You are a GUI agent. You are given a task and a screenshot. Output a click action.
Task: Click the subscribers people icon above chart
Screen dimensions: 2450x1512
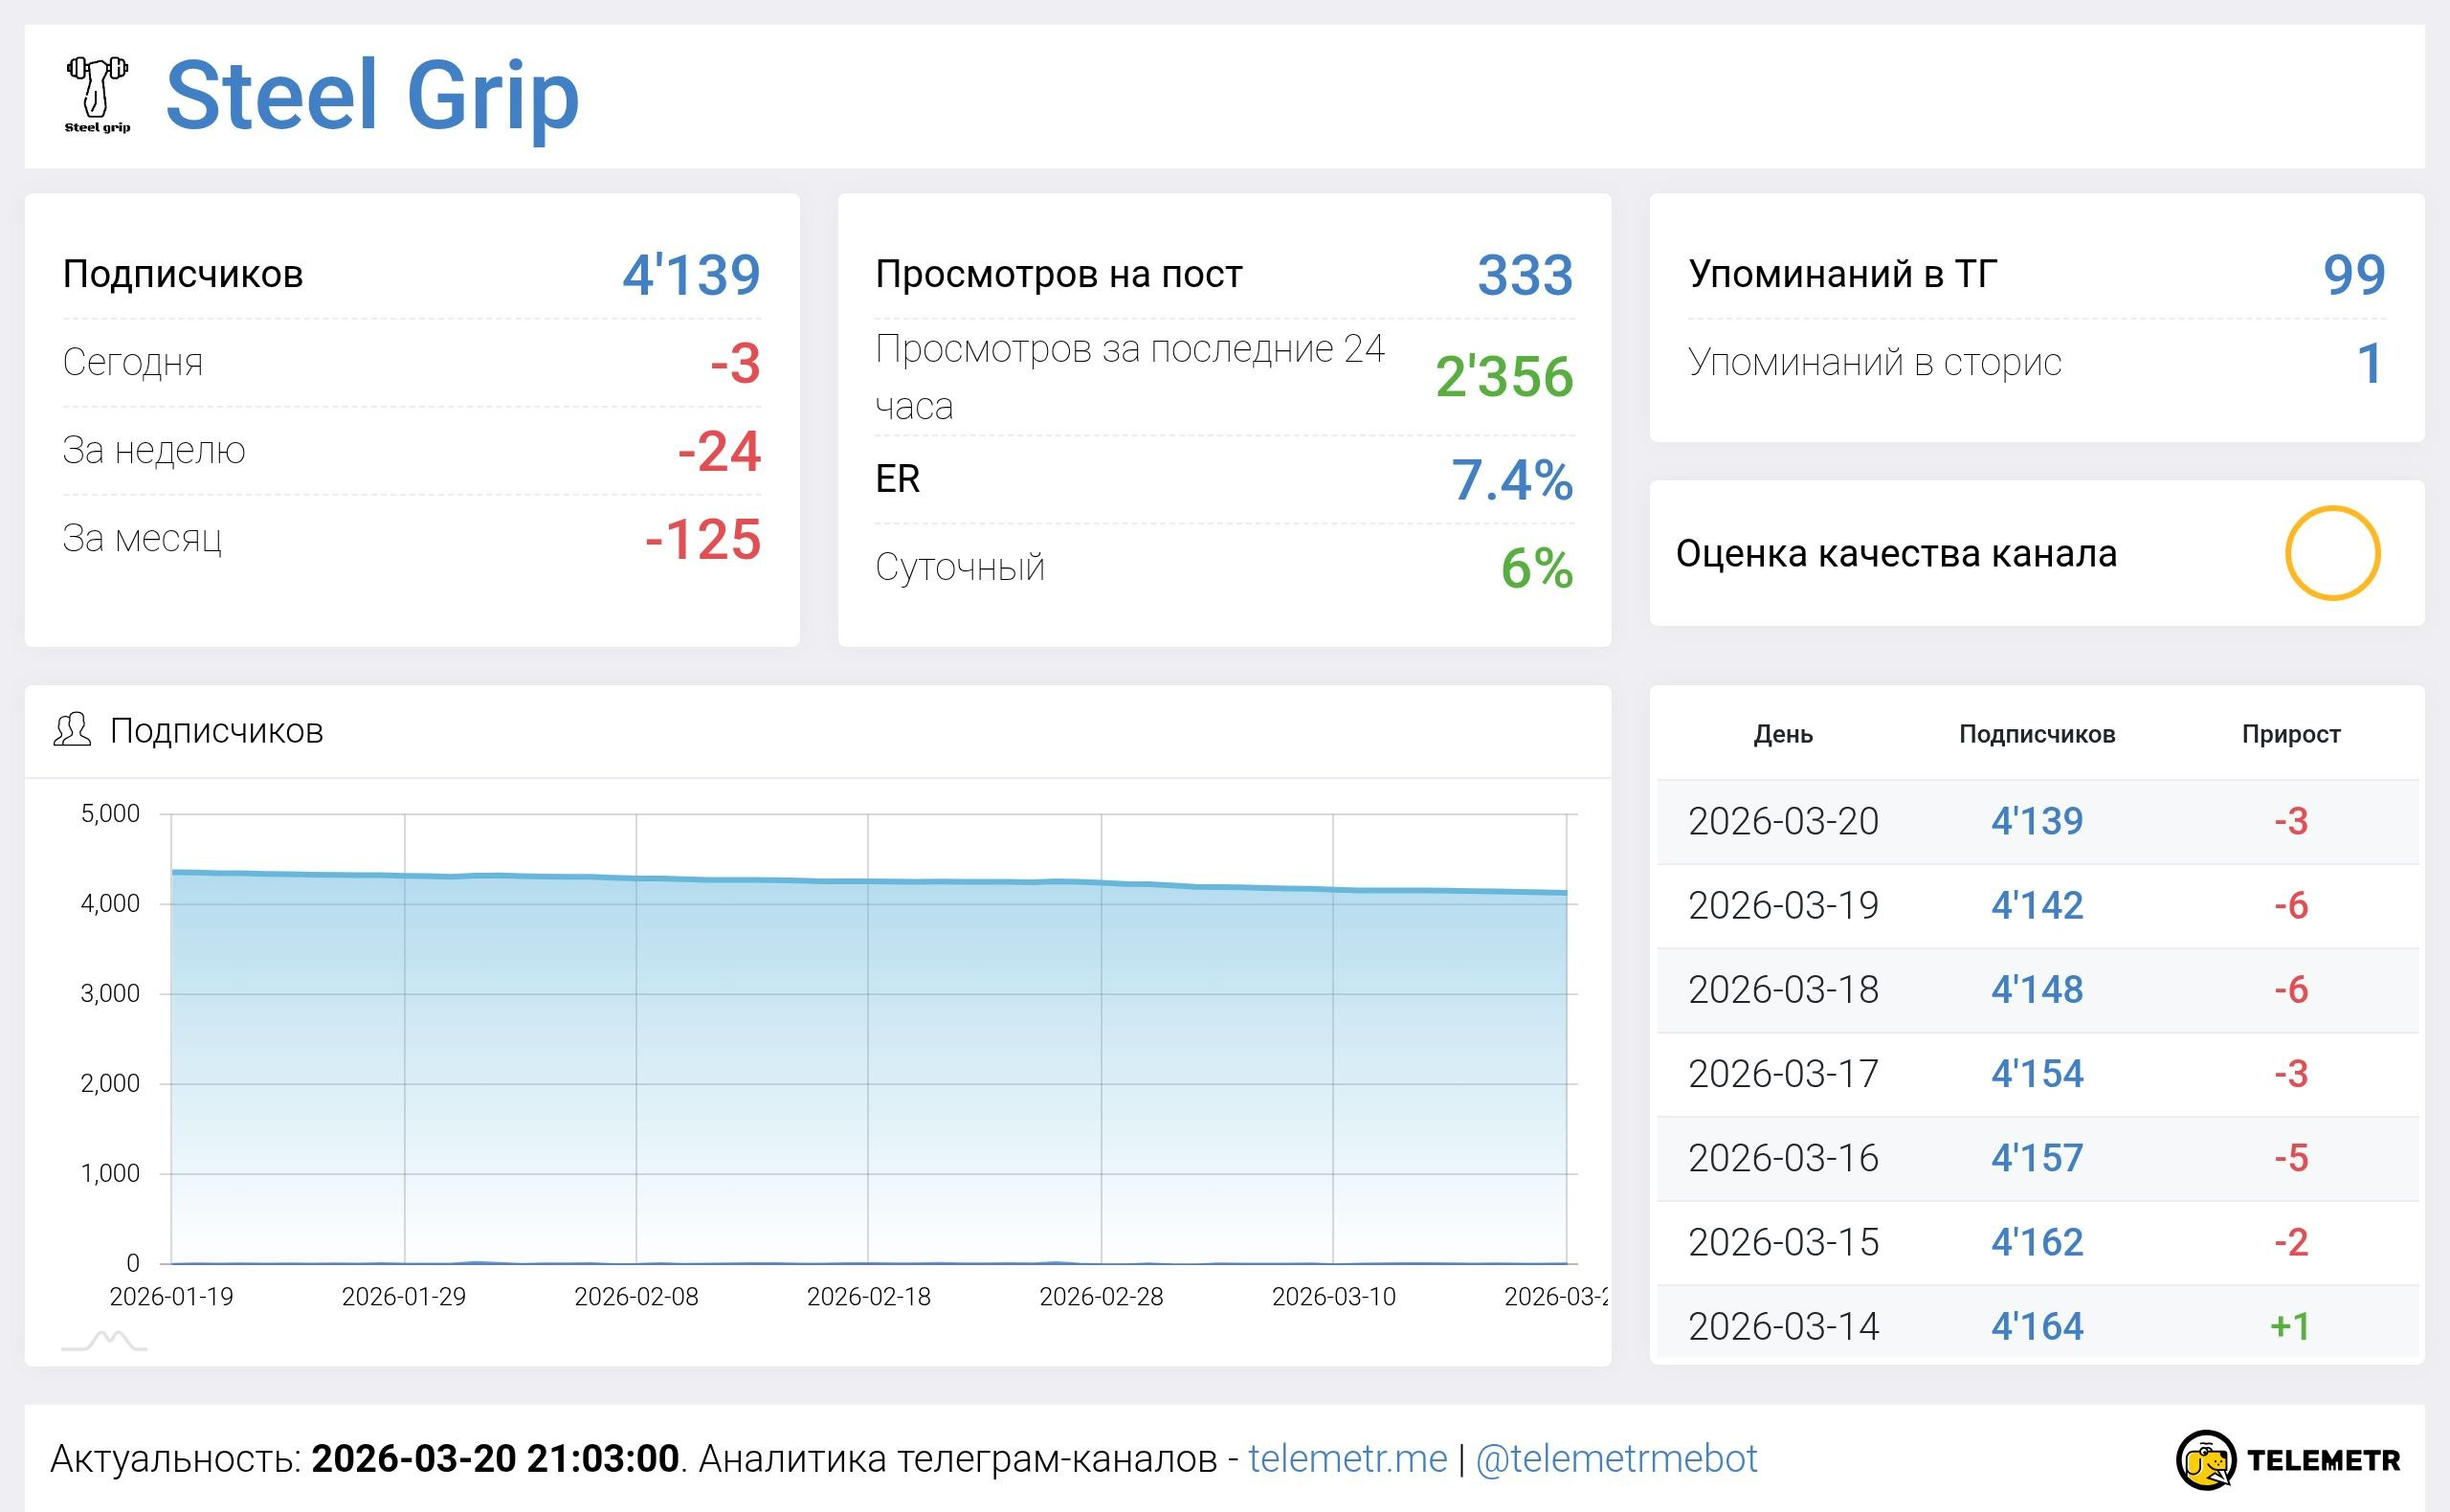[72, 731]
